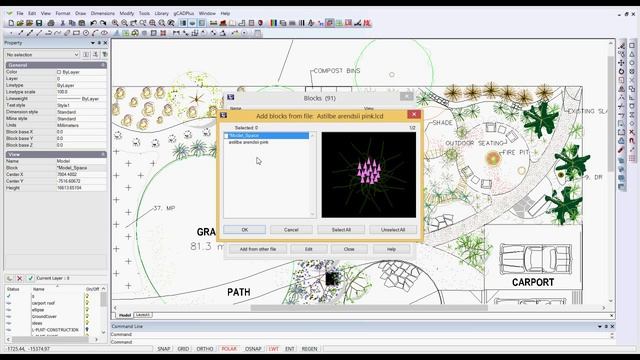This screenshot has height=360, width=640.
Task: Click the Redo arrow icon
Action: click(103, 23)
